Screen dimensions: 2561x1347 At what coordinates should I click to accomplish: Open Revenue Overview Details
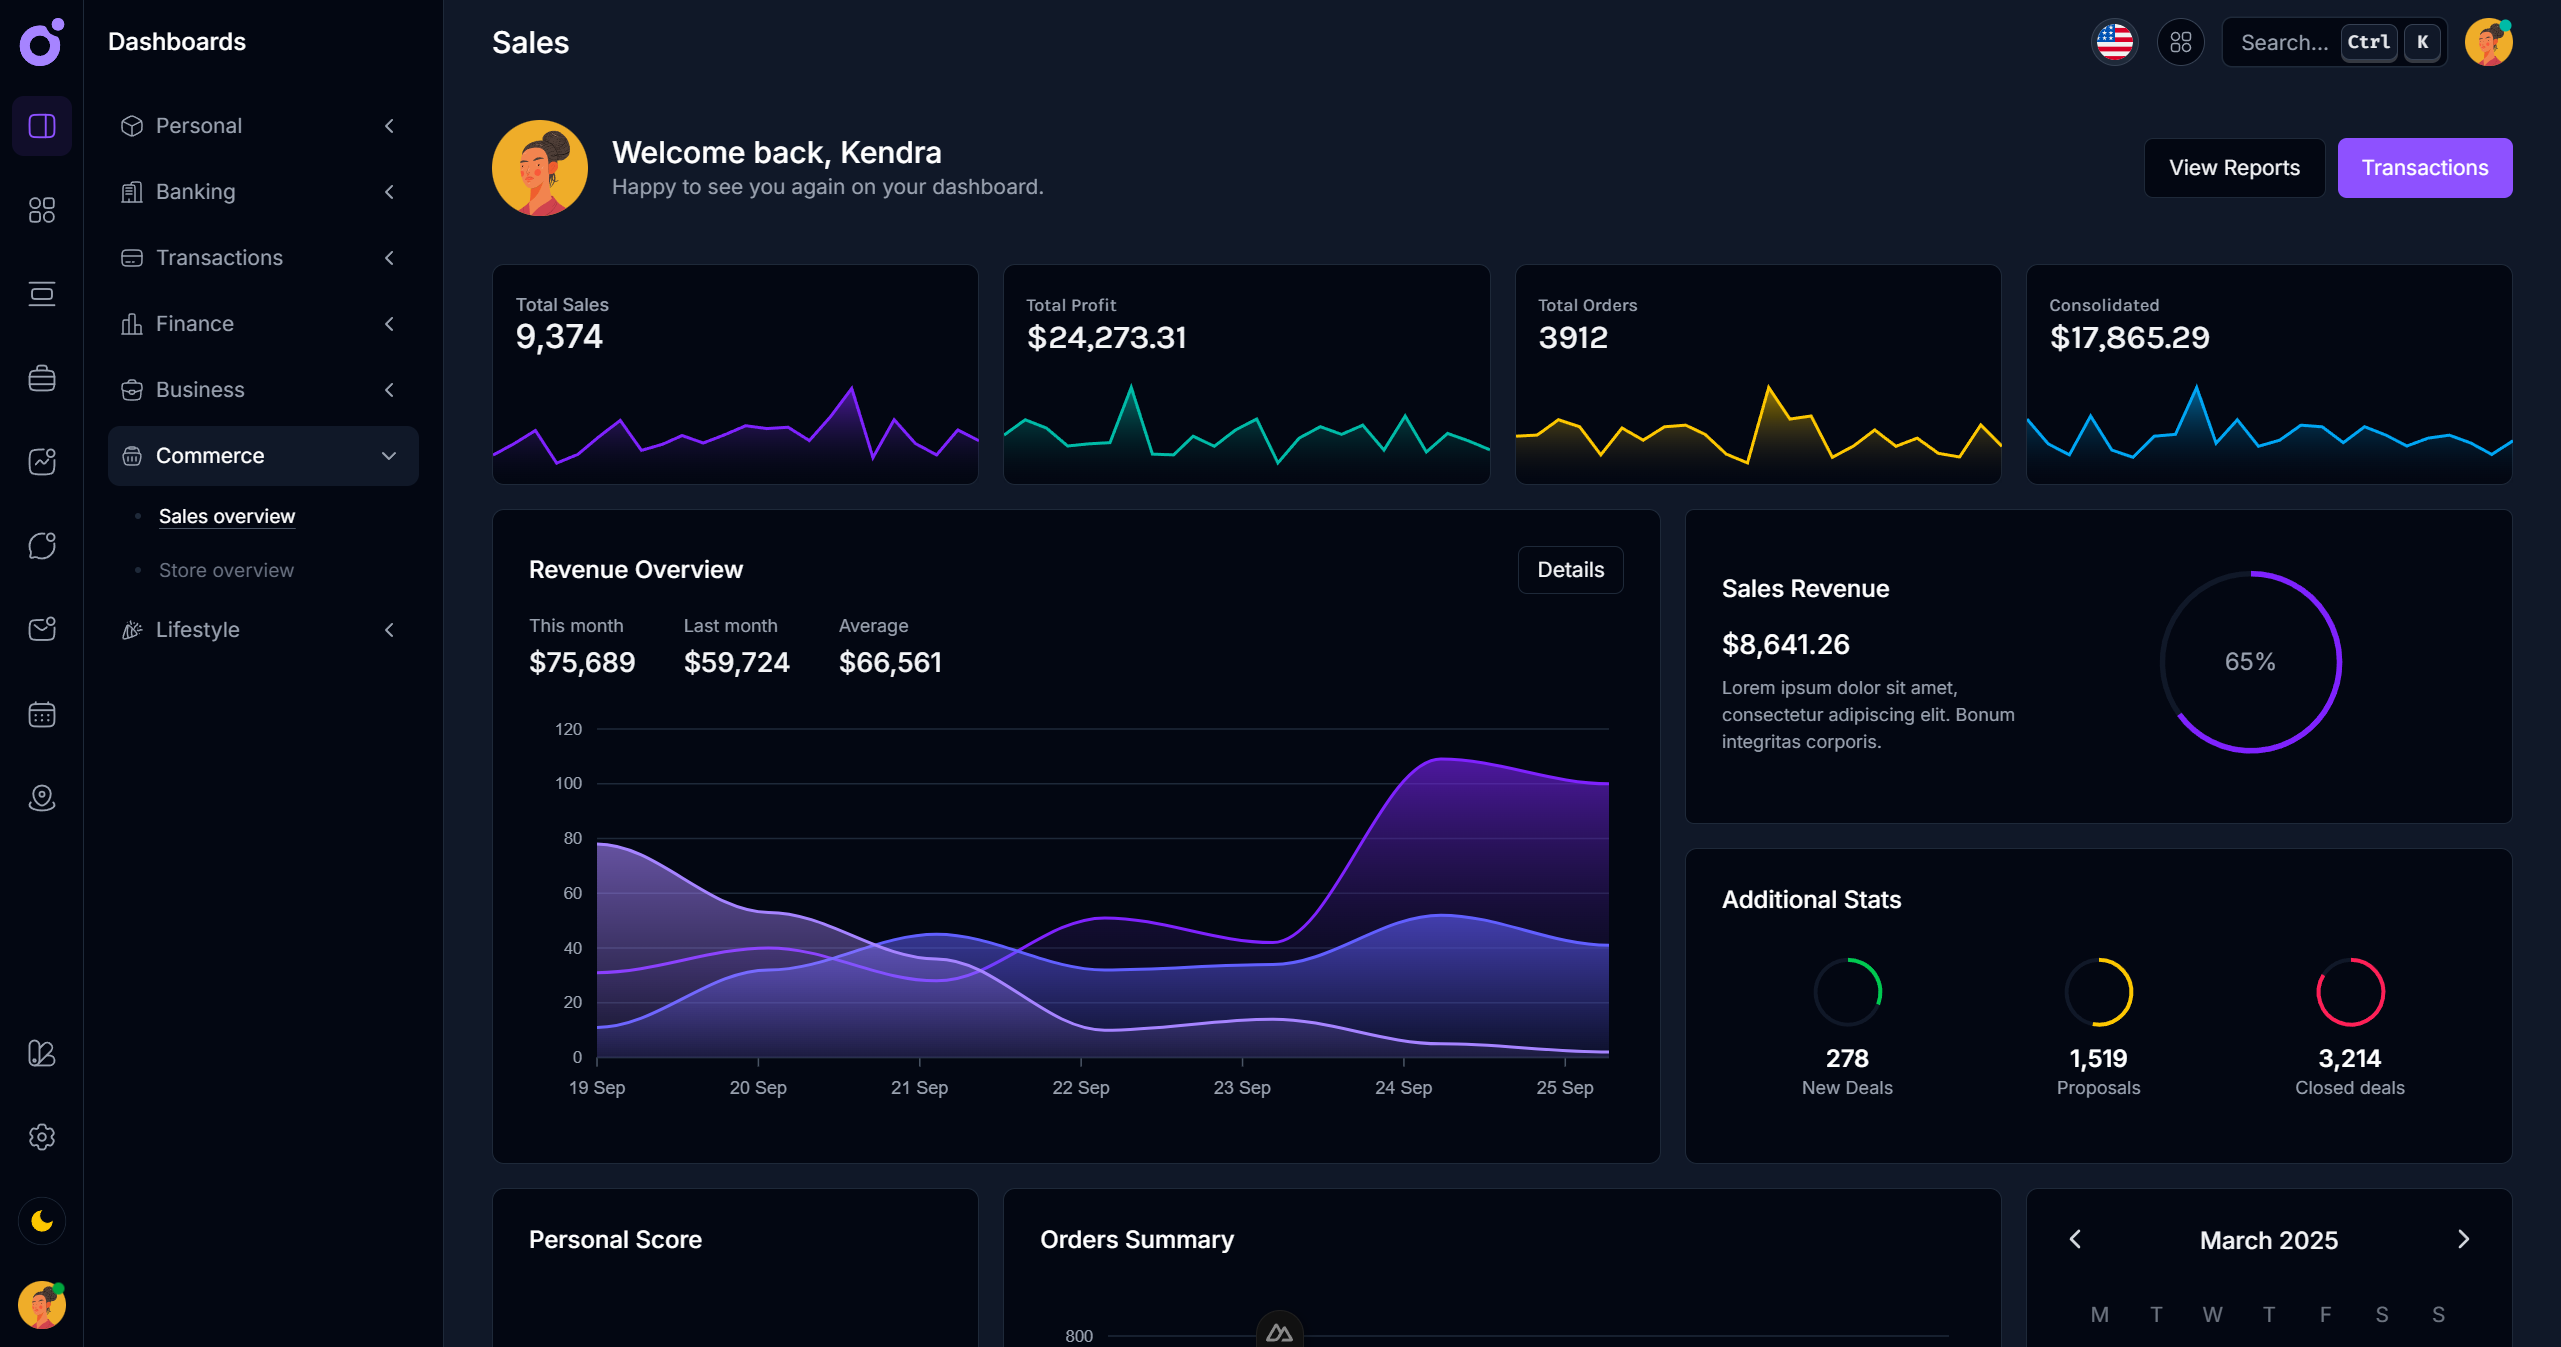tap(1570, 569)
